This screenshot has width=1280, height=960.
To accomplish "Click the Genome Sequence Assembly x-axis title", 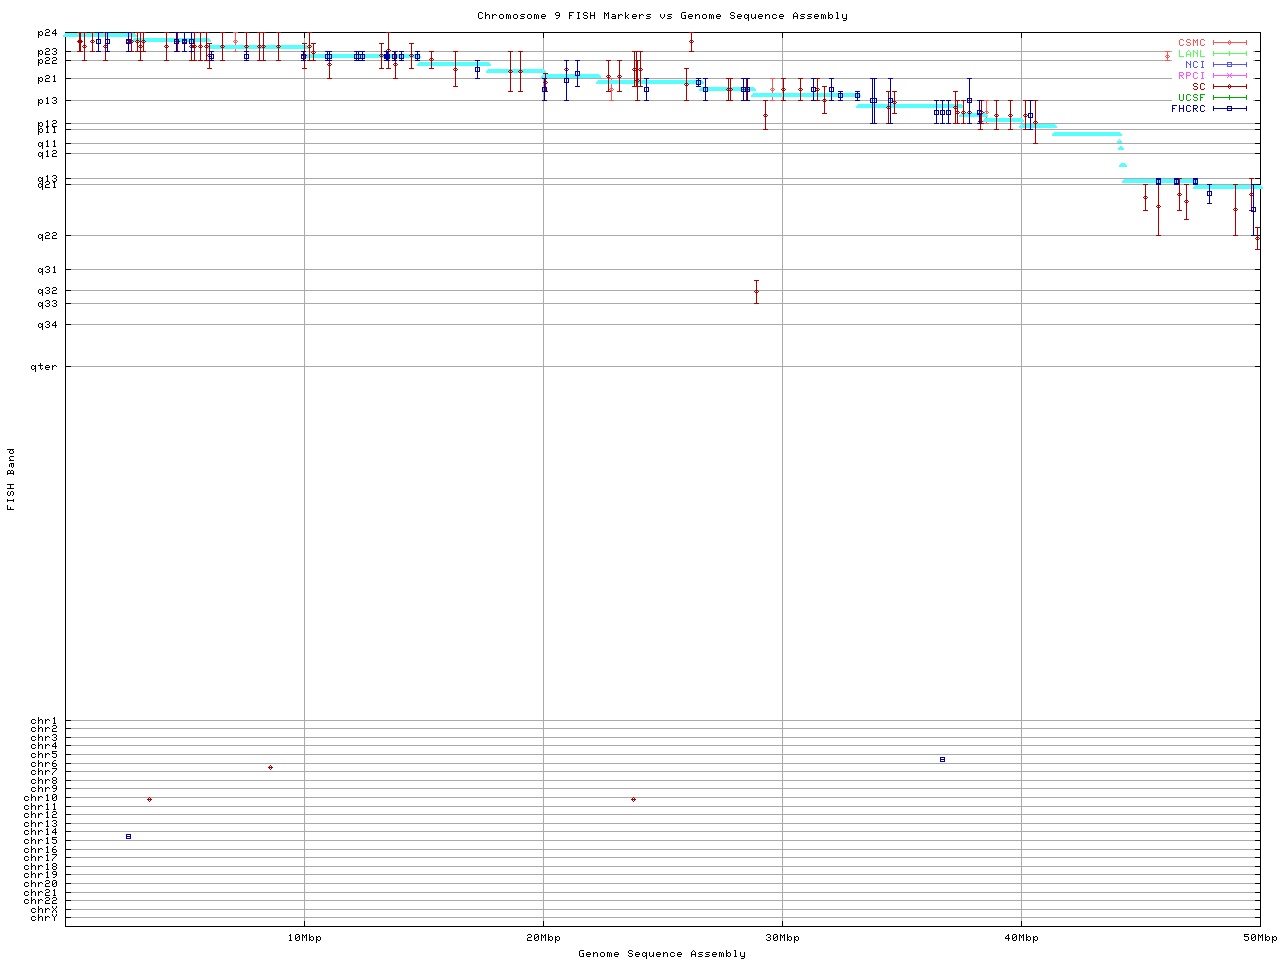I will (662, 954).
